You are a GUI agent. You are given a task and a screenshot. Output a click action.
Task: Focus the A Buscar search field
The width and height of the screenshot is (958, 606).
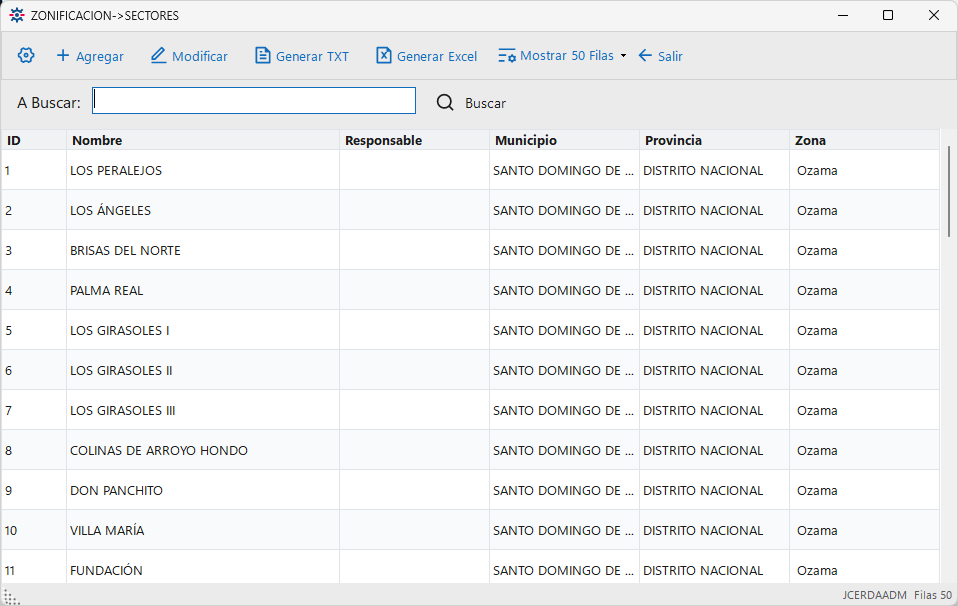(x=254, y=101)
